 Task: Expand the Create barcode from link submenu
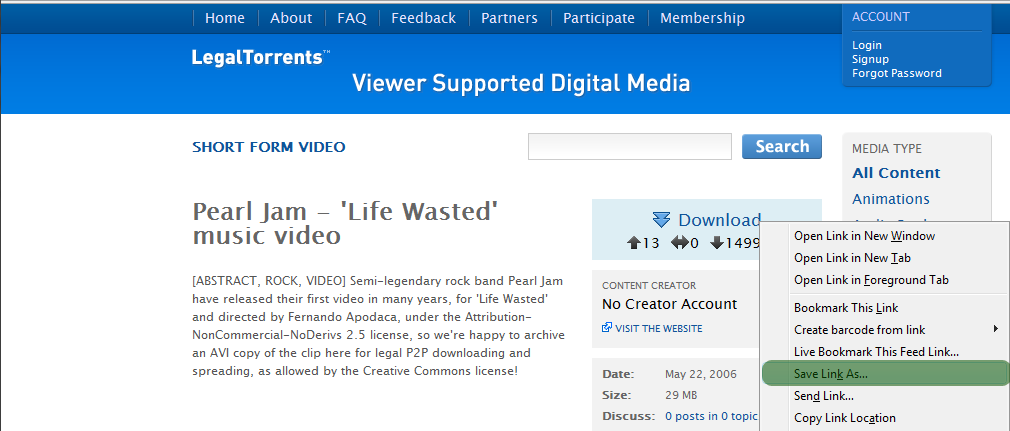coord(995,330)
